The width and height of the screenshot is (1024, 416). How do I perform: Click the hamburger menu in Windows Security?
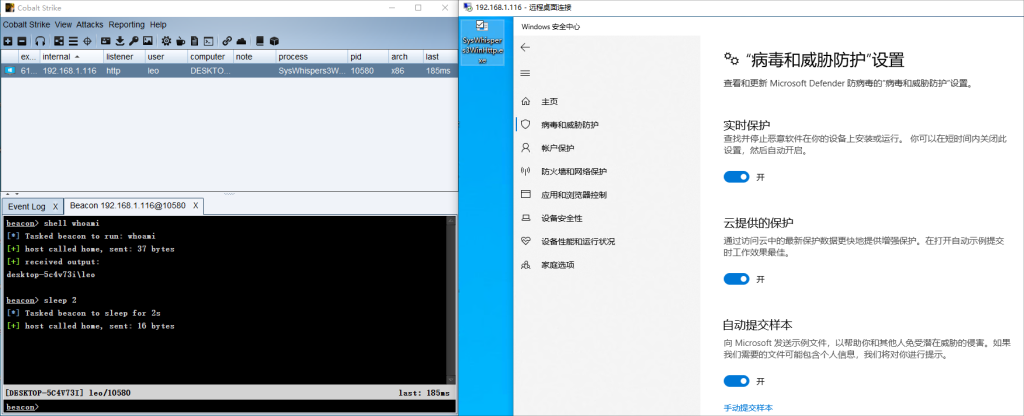(525, 73)
